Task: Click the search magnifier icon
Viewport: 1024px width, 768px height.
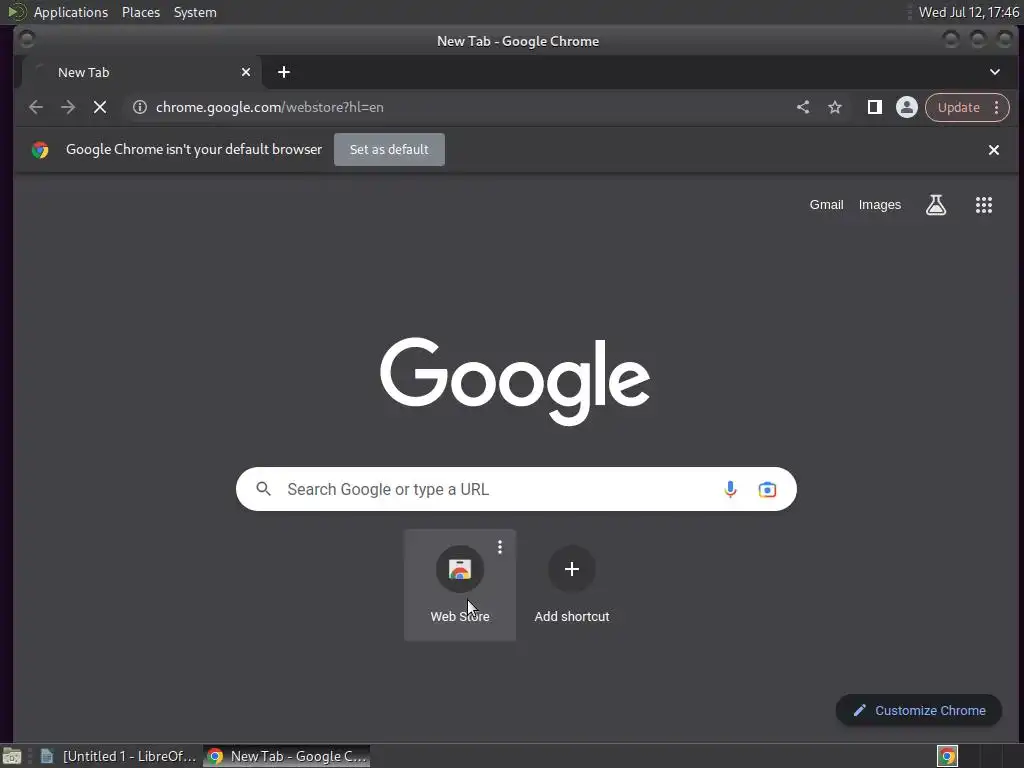Action: (263, 488)
